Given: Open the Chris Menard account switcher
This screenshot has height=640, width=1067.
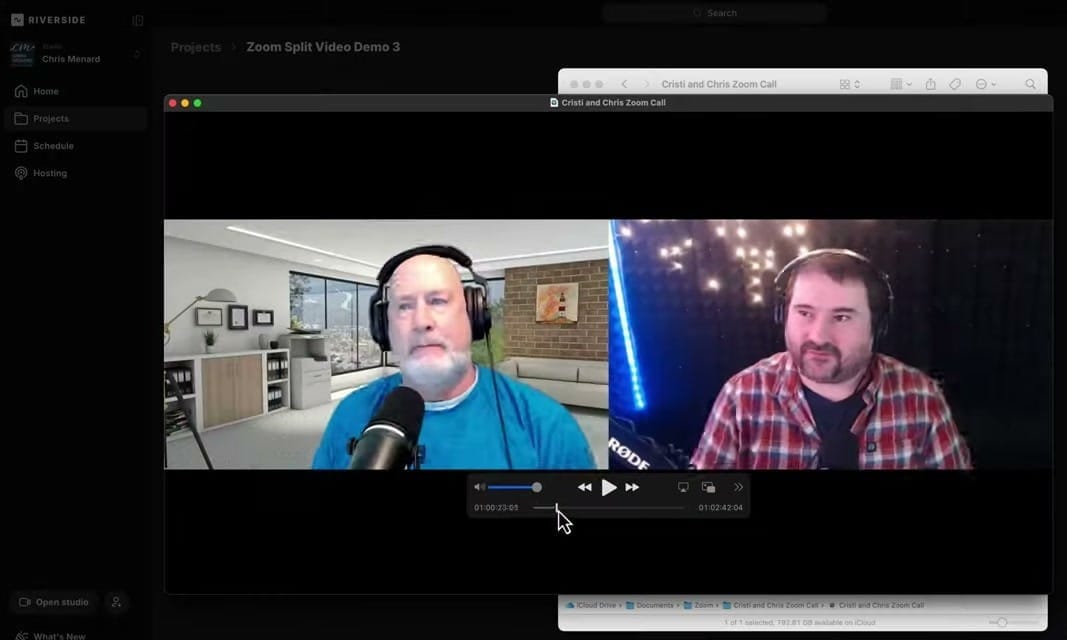Looking at the screenshot, I should [75, 54].
